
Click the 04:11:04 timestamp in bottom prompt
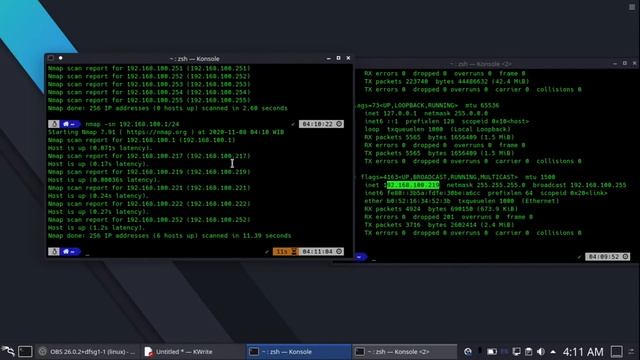point(318,252)
